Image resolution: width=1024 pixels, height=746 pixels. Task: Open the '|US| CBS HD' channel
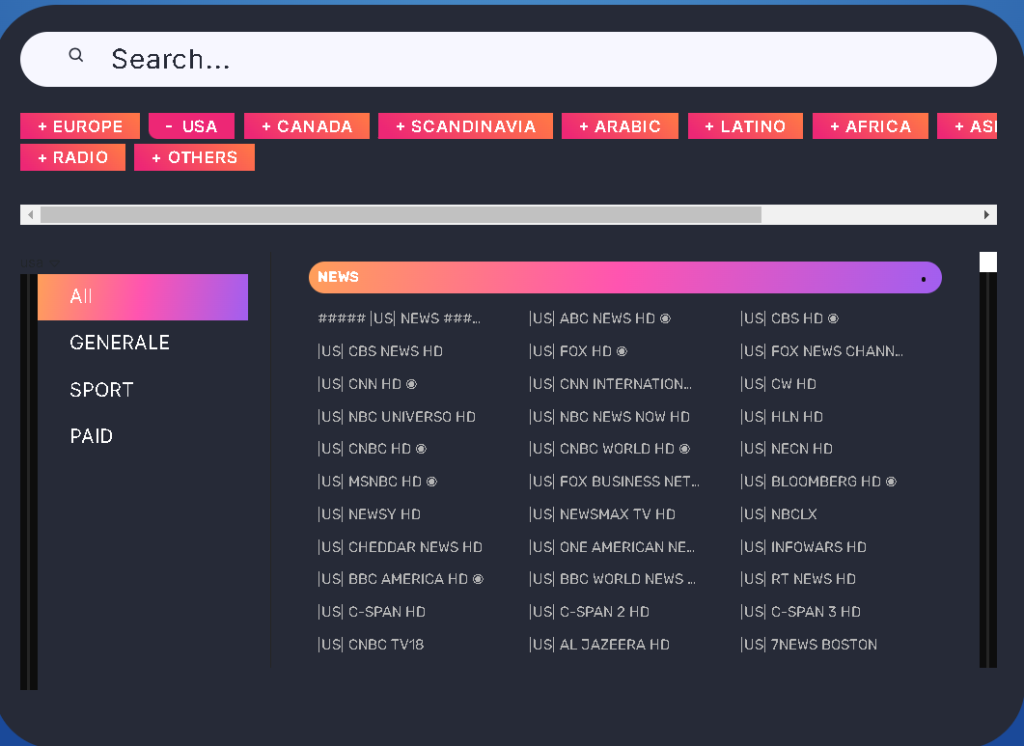click(x=789, y=319)
